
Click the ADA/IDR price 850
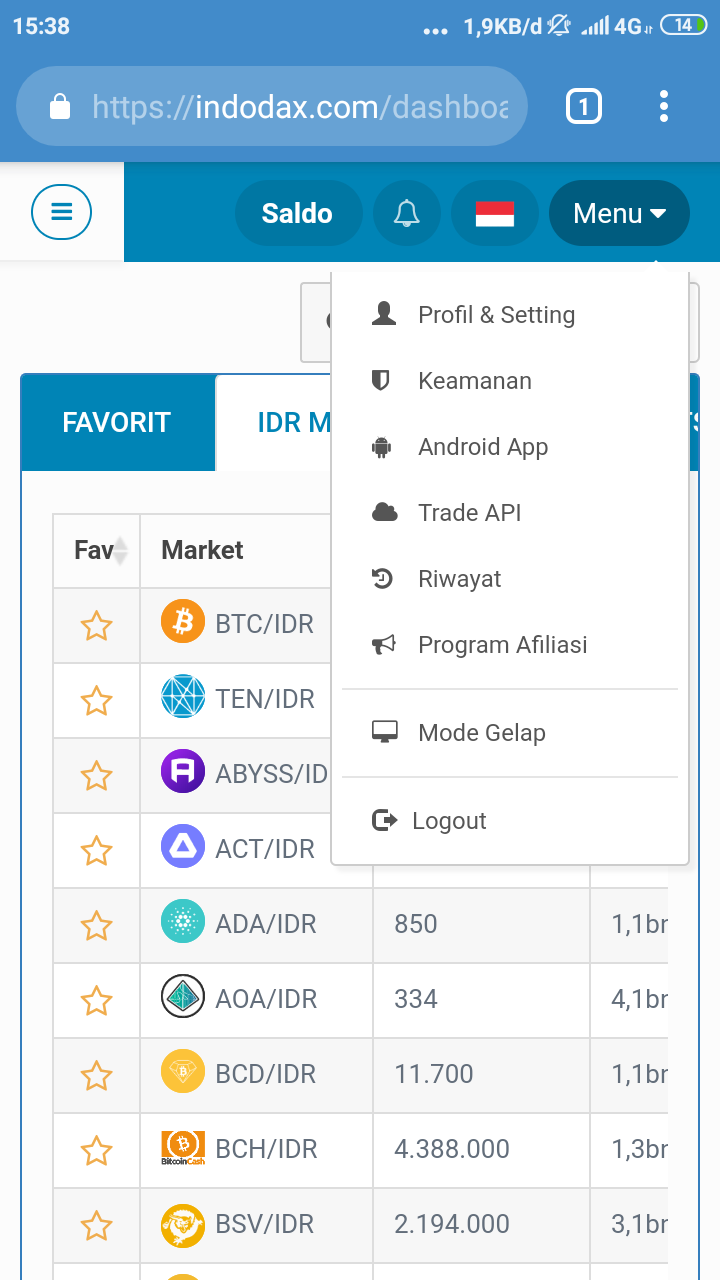(x=416, y=924)
